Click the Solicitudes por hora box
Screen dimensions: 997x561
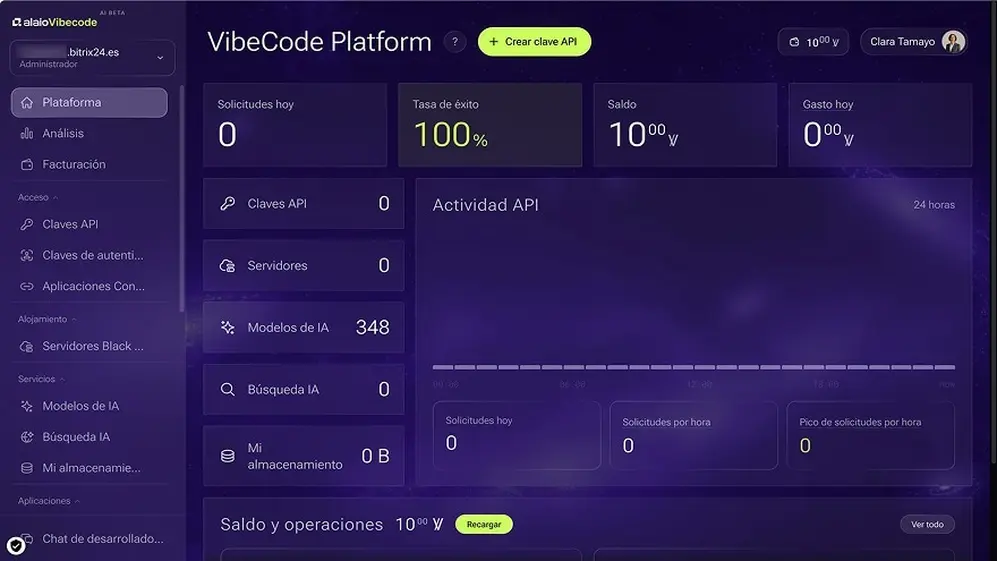[x=694, y=436]
